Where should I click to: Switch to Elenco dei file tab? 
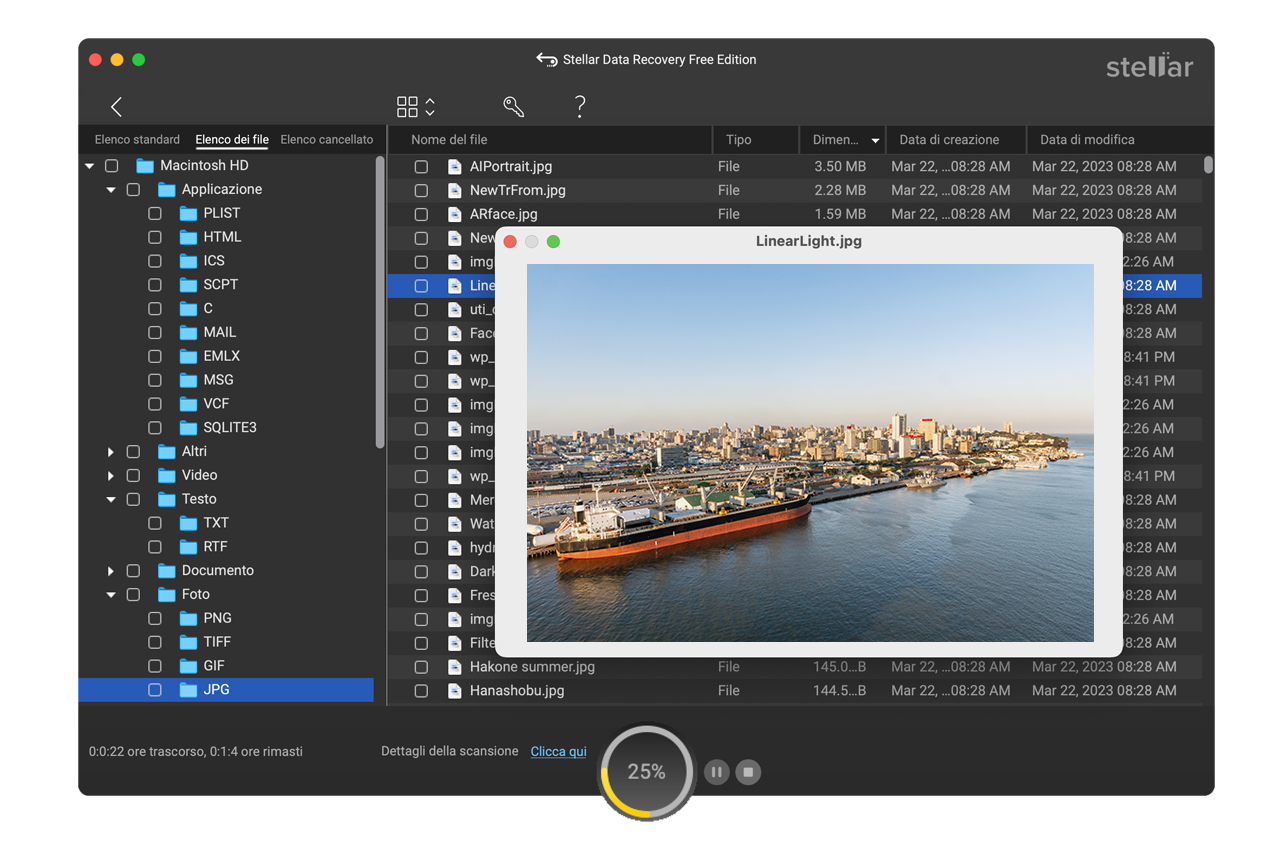pos(232,140)
